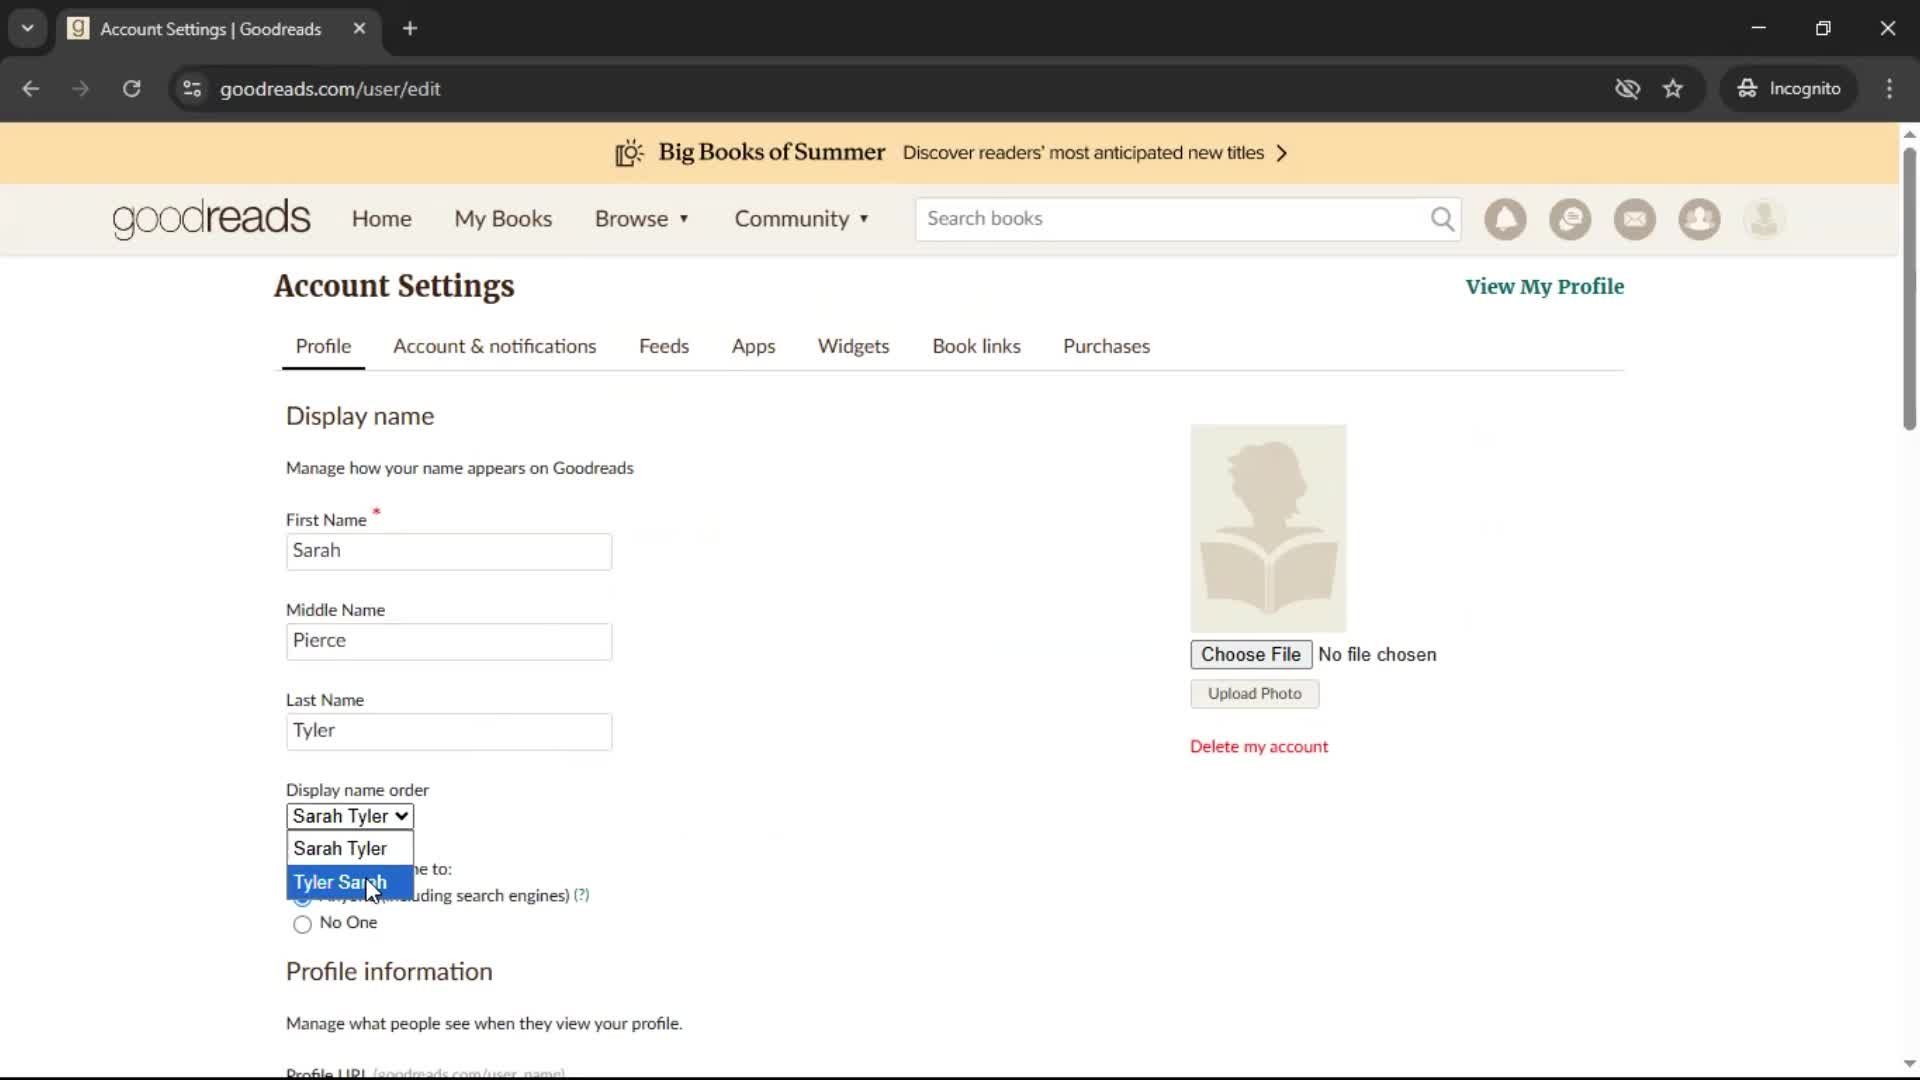Bookmark this page with the star icon
The width and height of the screenshot is (1920, 1080).
(x=1673, y=89)
